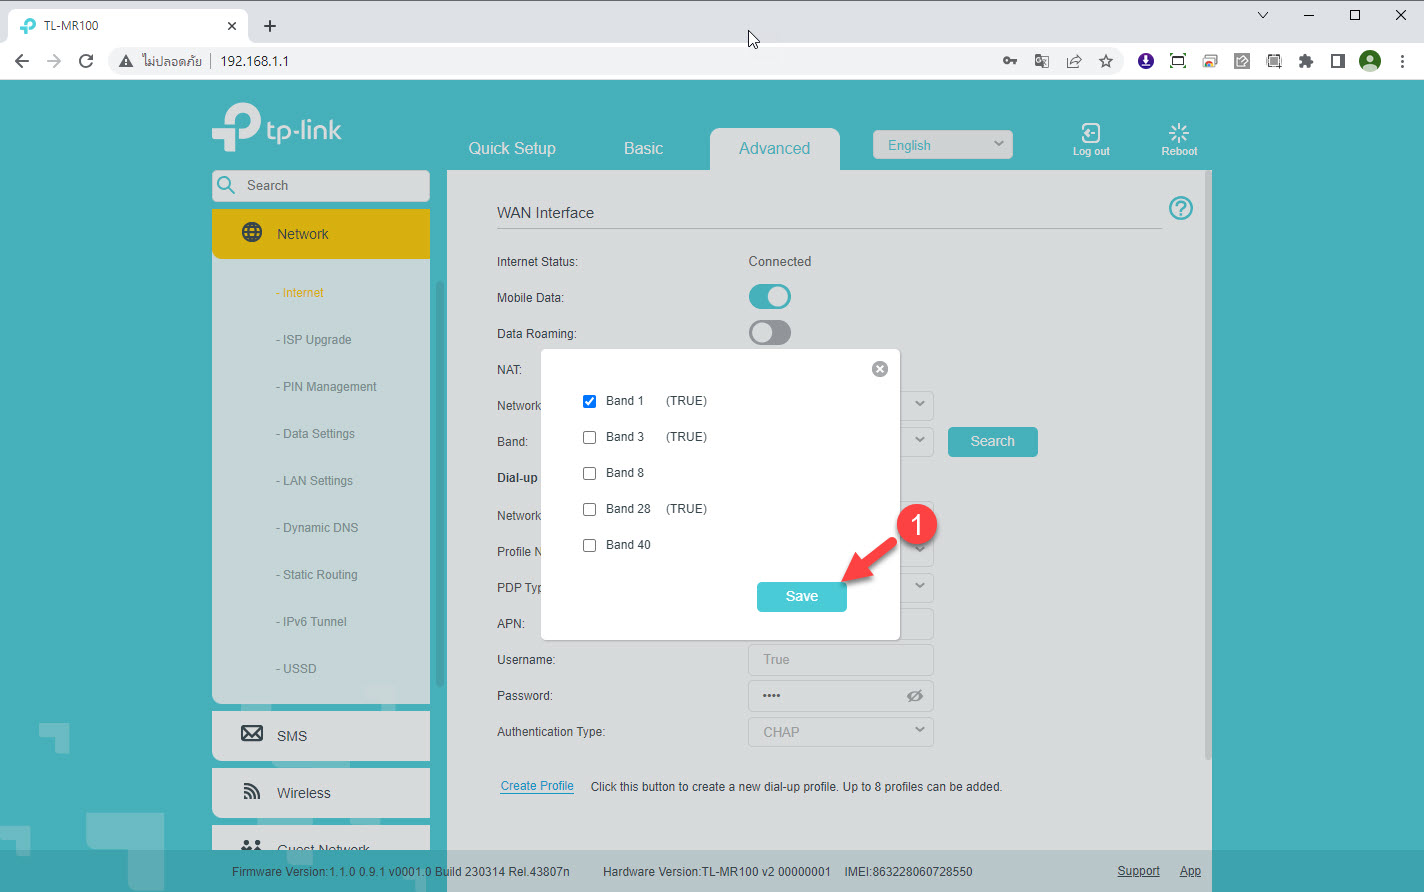Enable the Band 3 checkbox
The height and width of the screenshot is (892, 1424).
click(590, 437)
